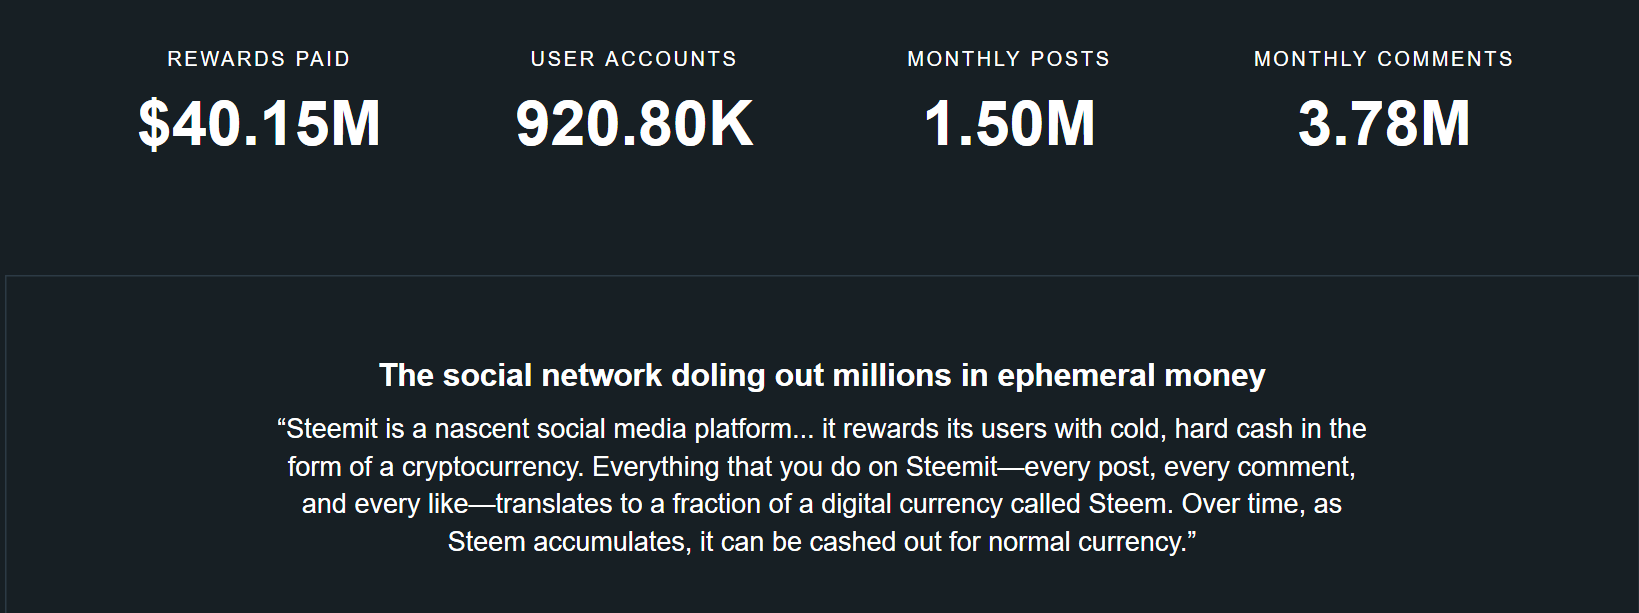
Task: Select the 1.50M monthly posts value
Action: click(x=1009, y=124)
